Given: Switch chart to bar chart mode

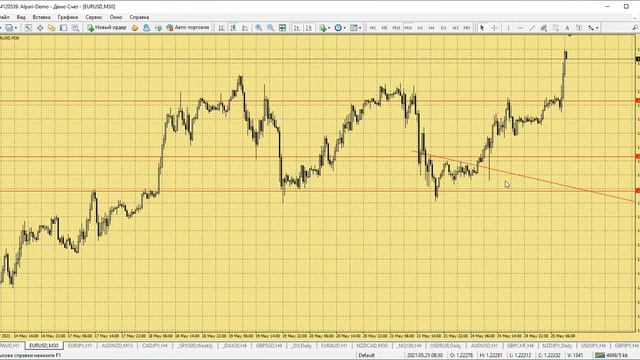Looking at the screenshot, I should (221, 27).
